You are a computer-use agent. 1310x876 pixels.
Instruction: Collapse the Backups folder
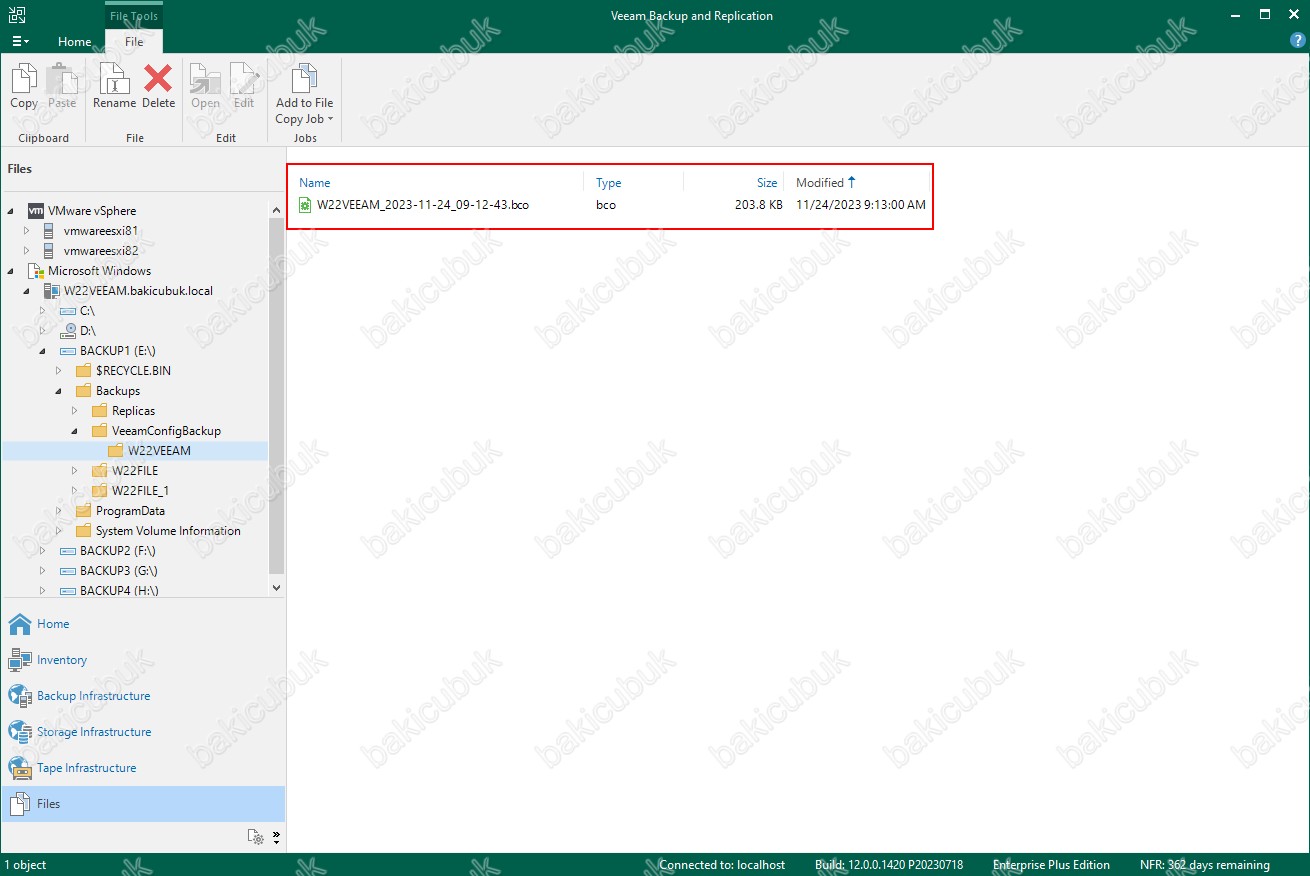[59, 391]
